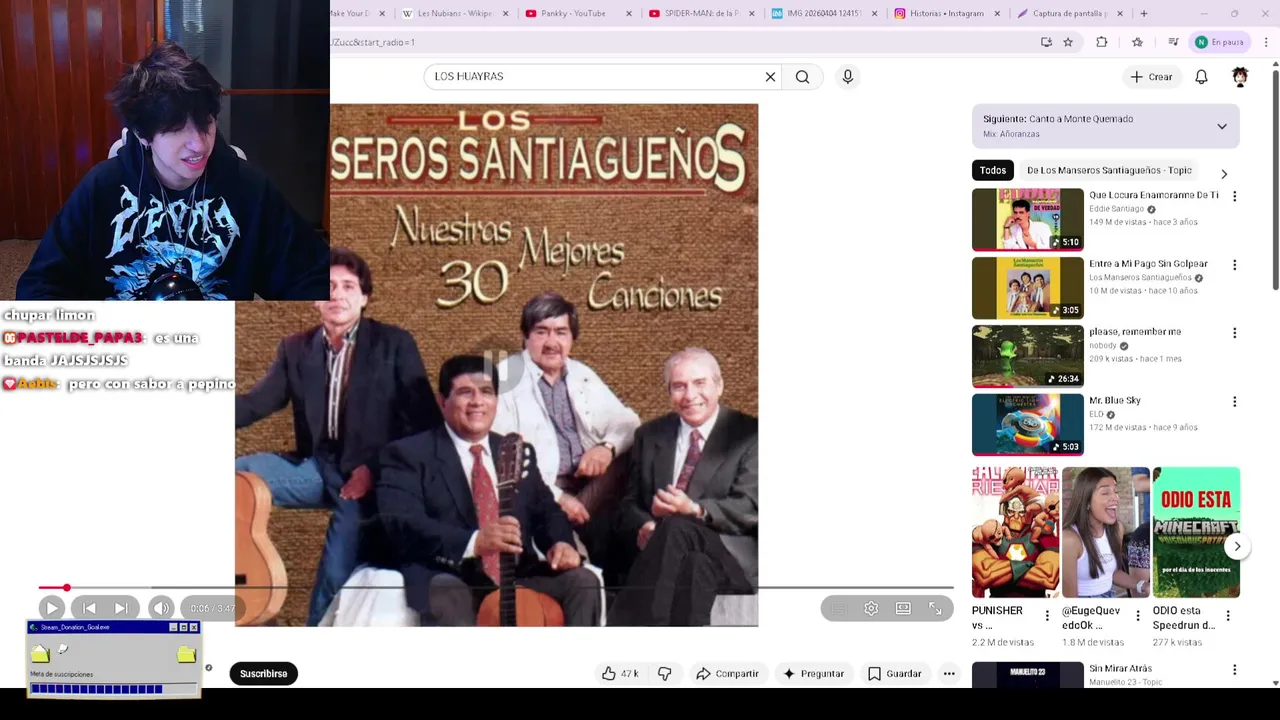Image resolution: width=1280 pixels, height=720 pixels.
Task: Select De Los Manseros Santiagueños Topic chip
Action: 1109,170
